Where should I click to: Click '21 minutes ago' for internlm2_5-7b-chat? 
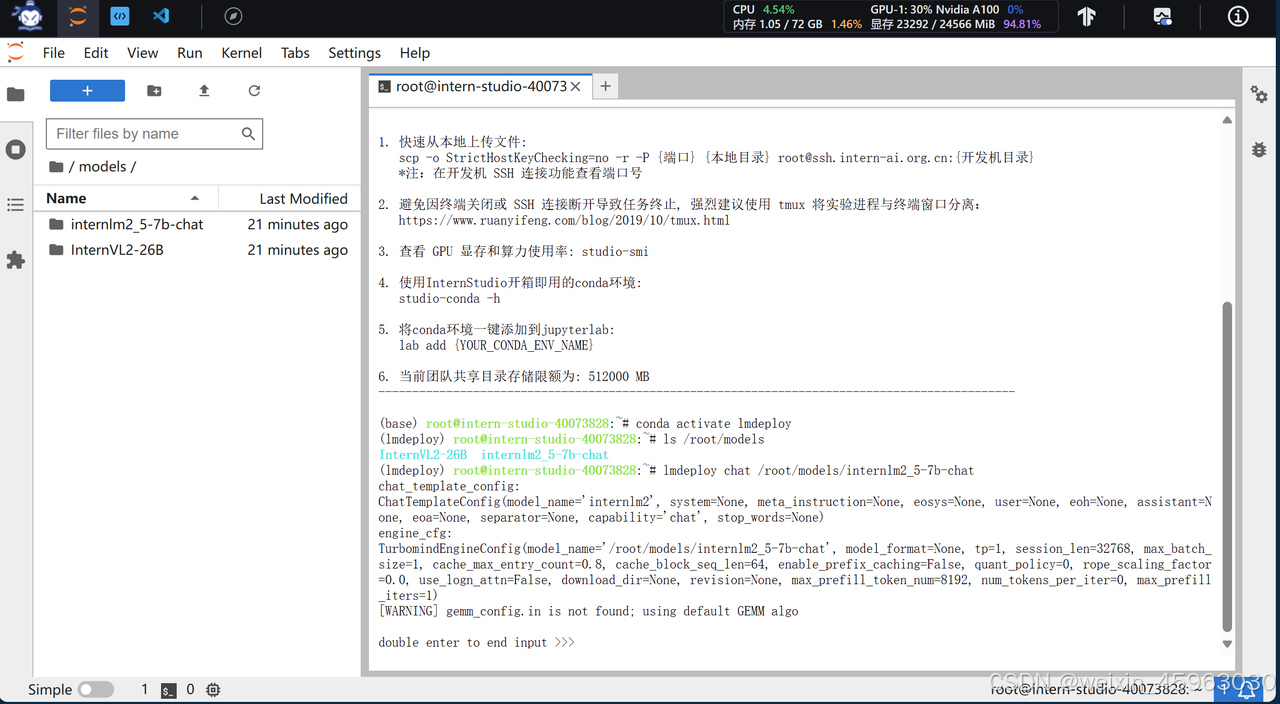[x=298, y=224]
